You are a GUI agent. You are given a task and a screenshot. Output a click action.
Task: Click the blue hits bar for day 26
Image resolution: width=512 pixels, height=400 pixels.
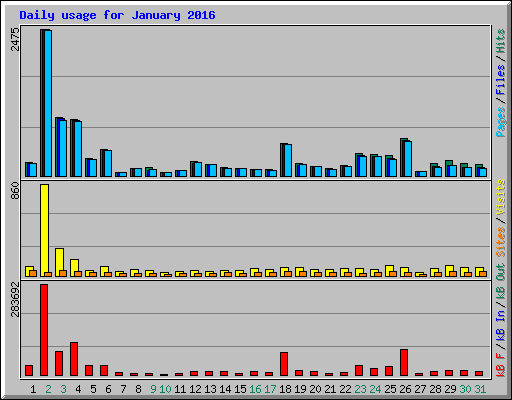(x=406, y=157)
